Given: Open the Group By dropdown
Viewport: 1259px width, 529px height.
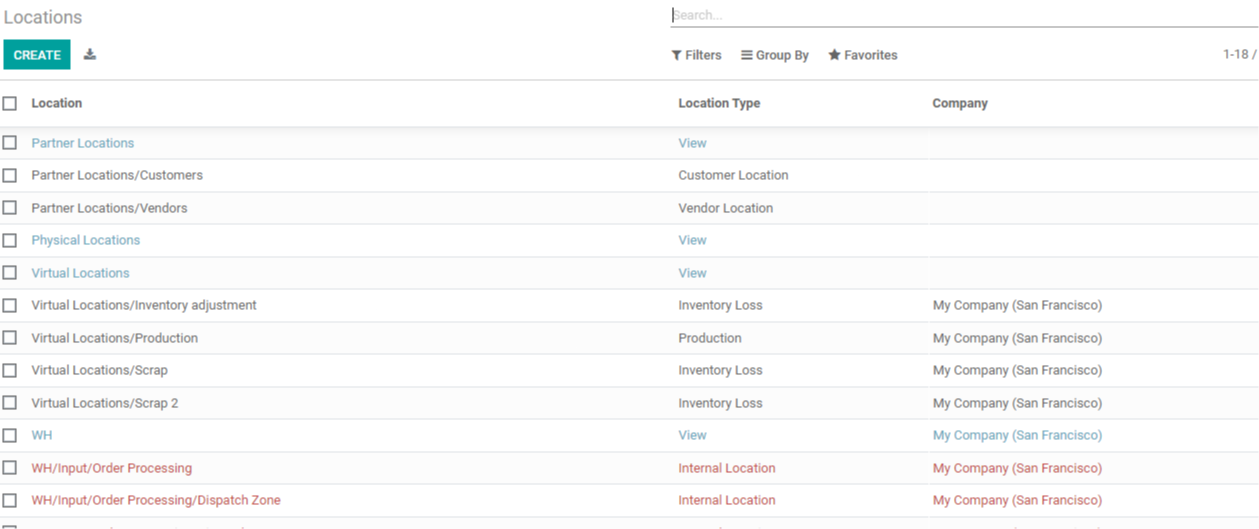Looking at the screenshot, I should point(775,55).
